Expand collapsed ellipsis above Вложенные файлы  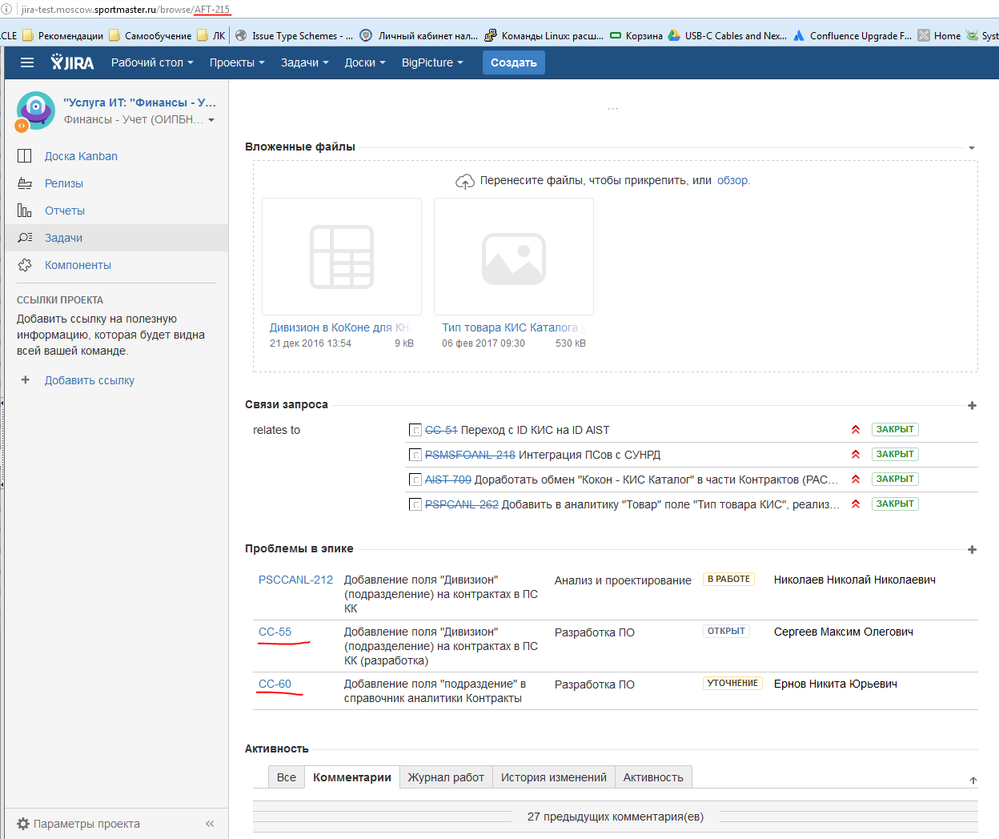point(612,108)
